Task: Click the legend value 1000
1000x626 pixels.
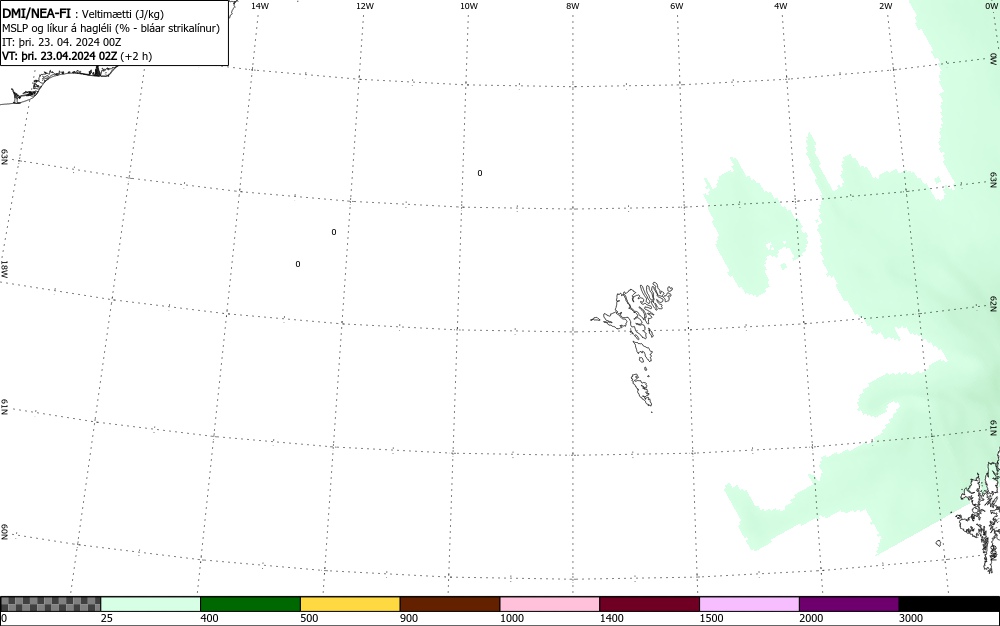Action: point(511,618)
